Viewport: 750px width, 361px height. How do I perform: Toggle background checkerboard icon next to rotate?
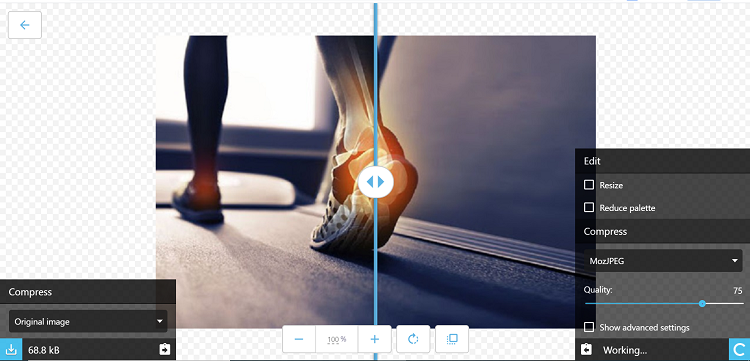pos(452,339)
